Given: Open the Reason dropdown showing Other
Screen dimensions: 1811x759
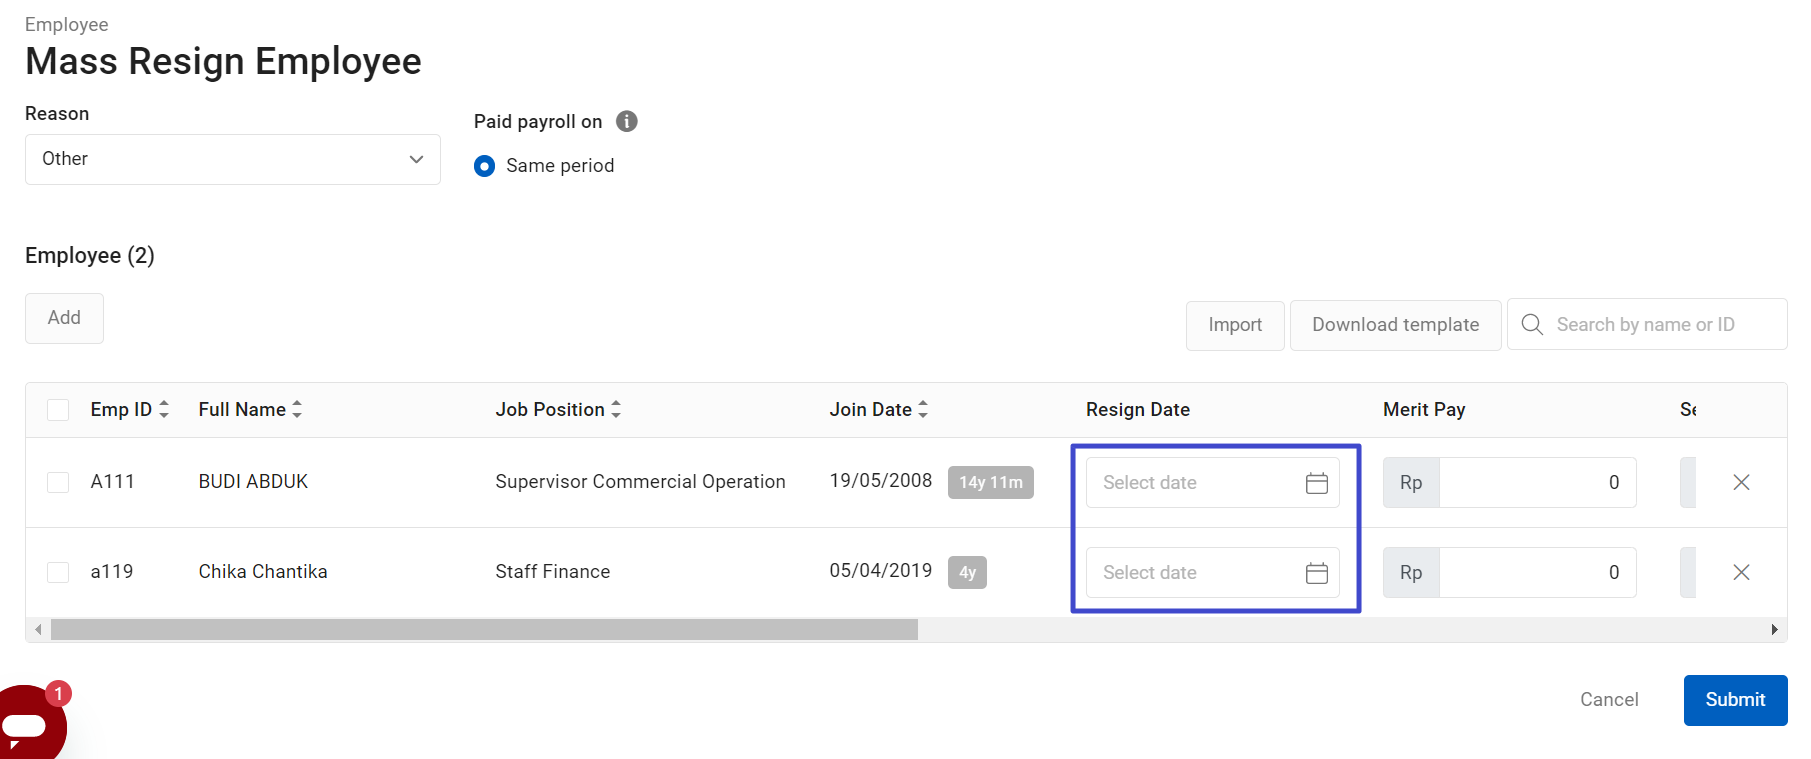Looking at the screenshot, I should (x=232, y=159).
